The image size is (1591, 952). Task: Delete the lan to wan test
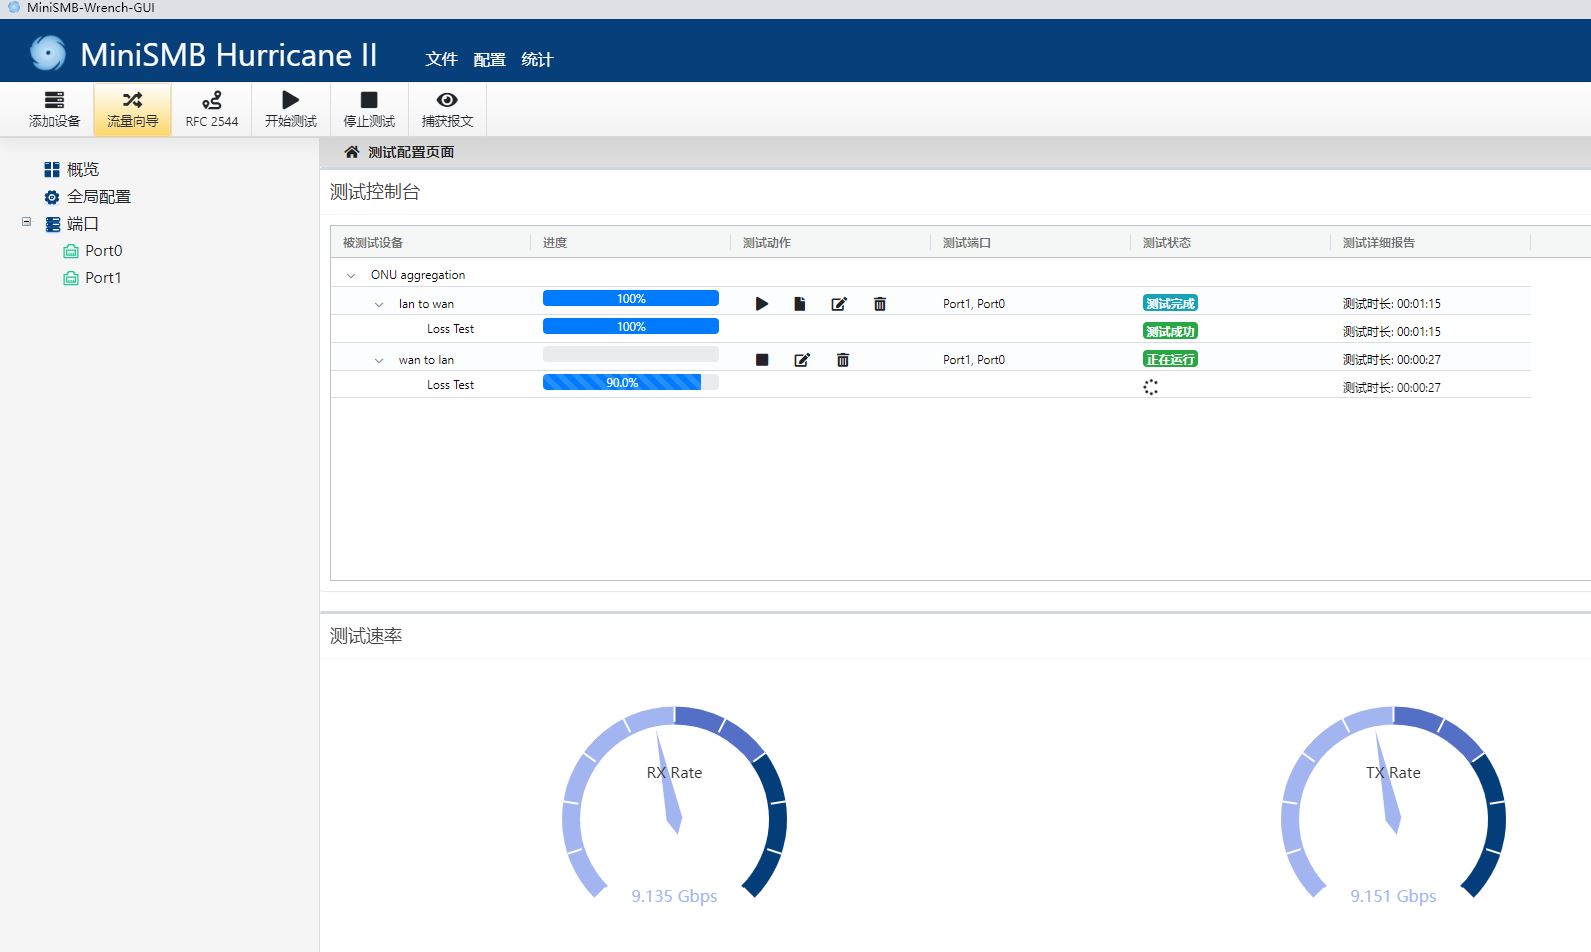880,304
